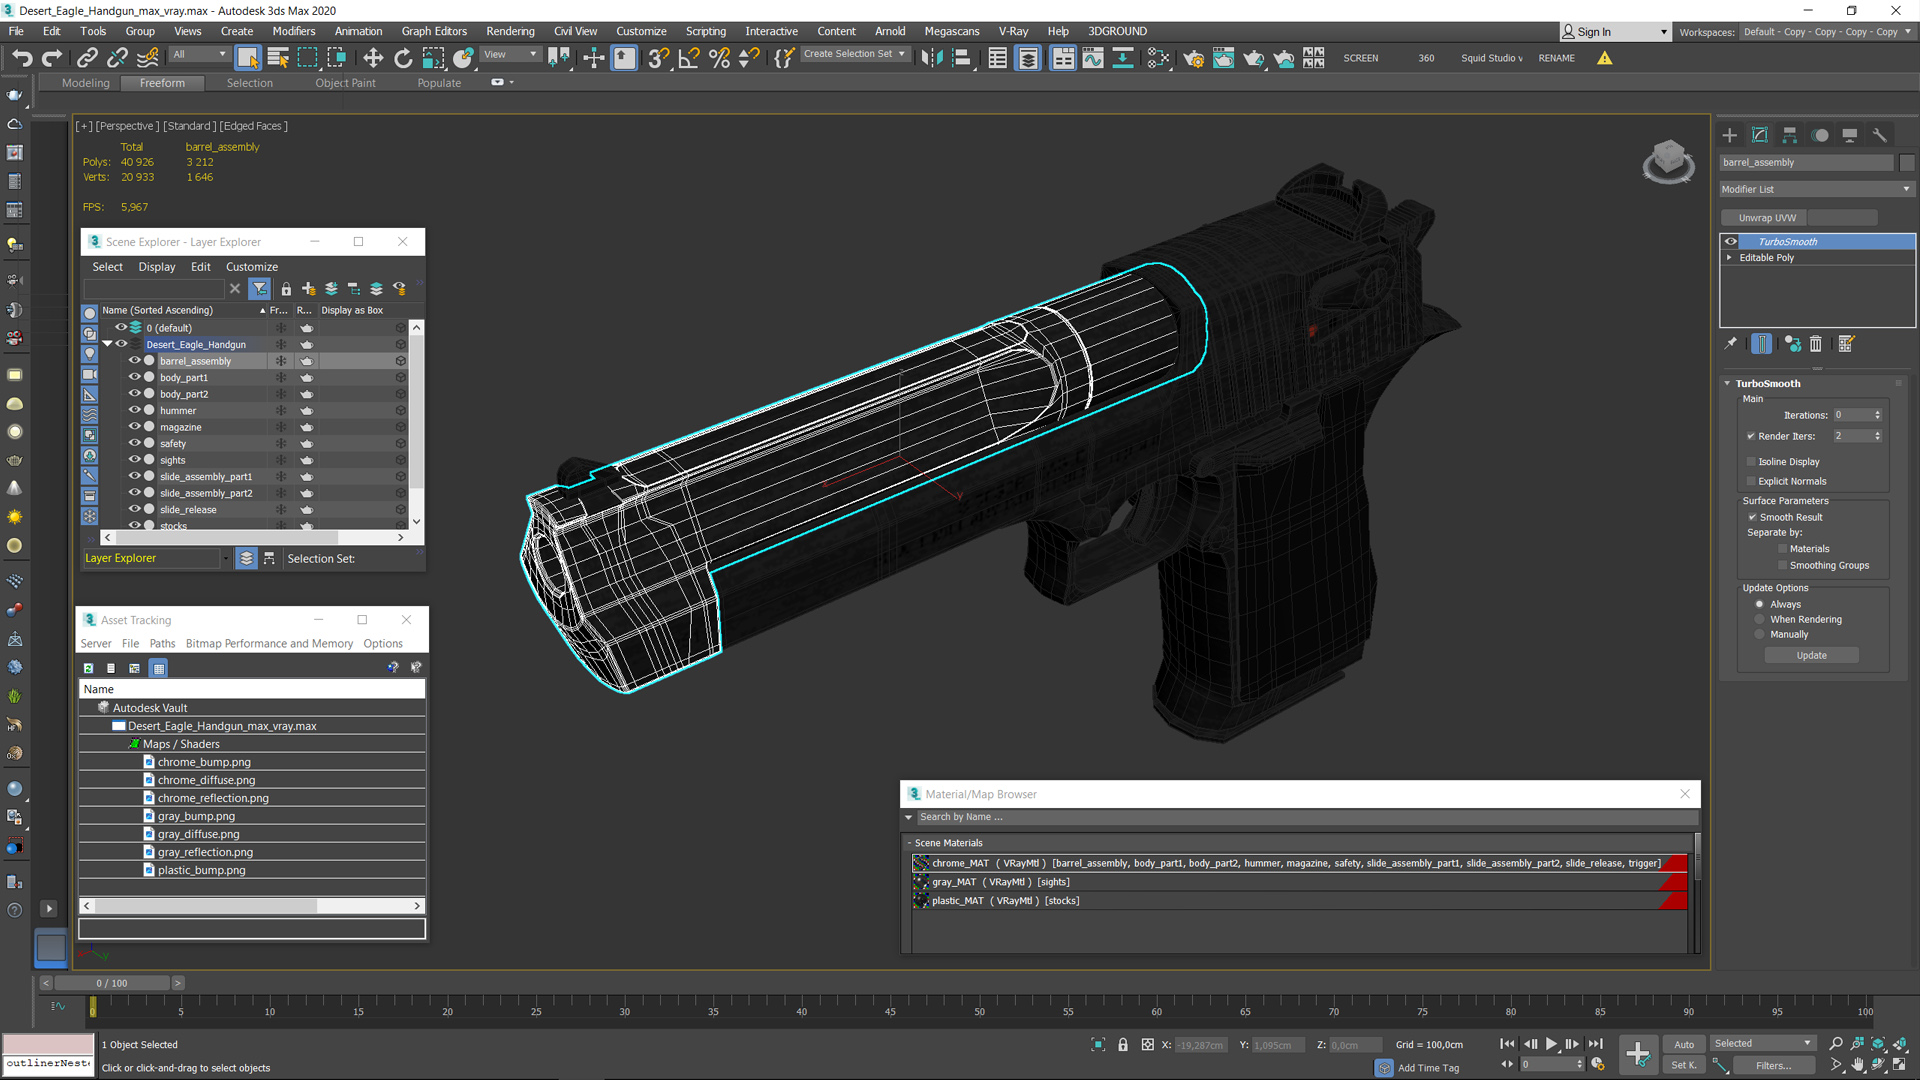Expand the Editable Poly stack entry

click(1729, 258)
